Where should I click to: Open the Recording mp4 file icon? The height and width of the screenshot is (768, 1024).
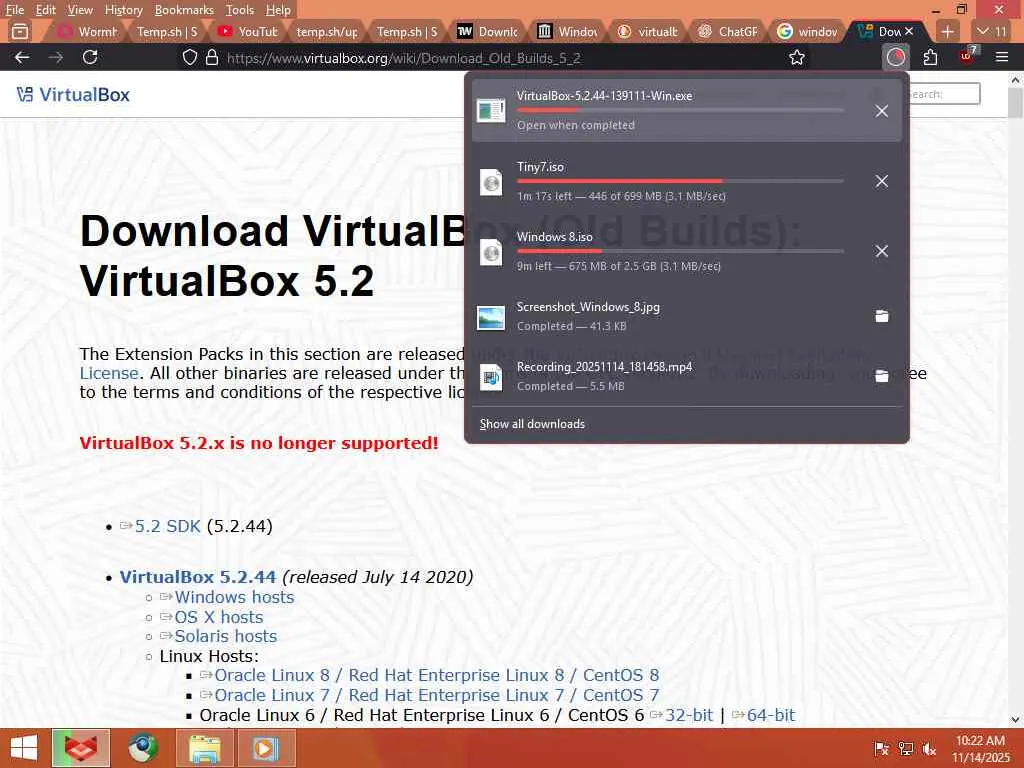pyautogui.click(x=491, y=377)
